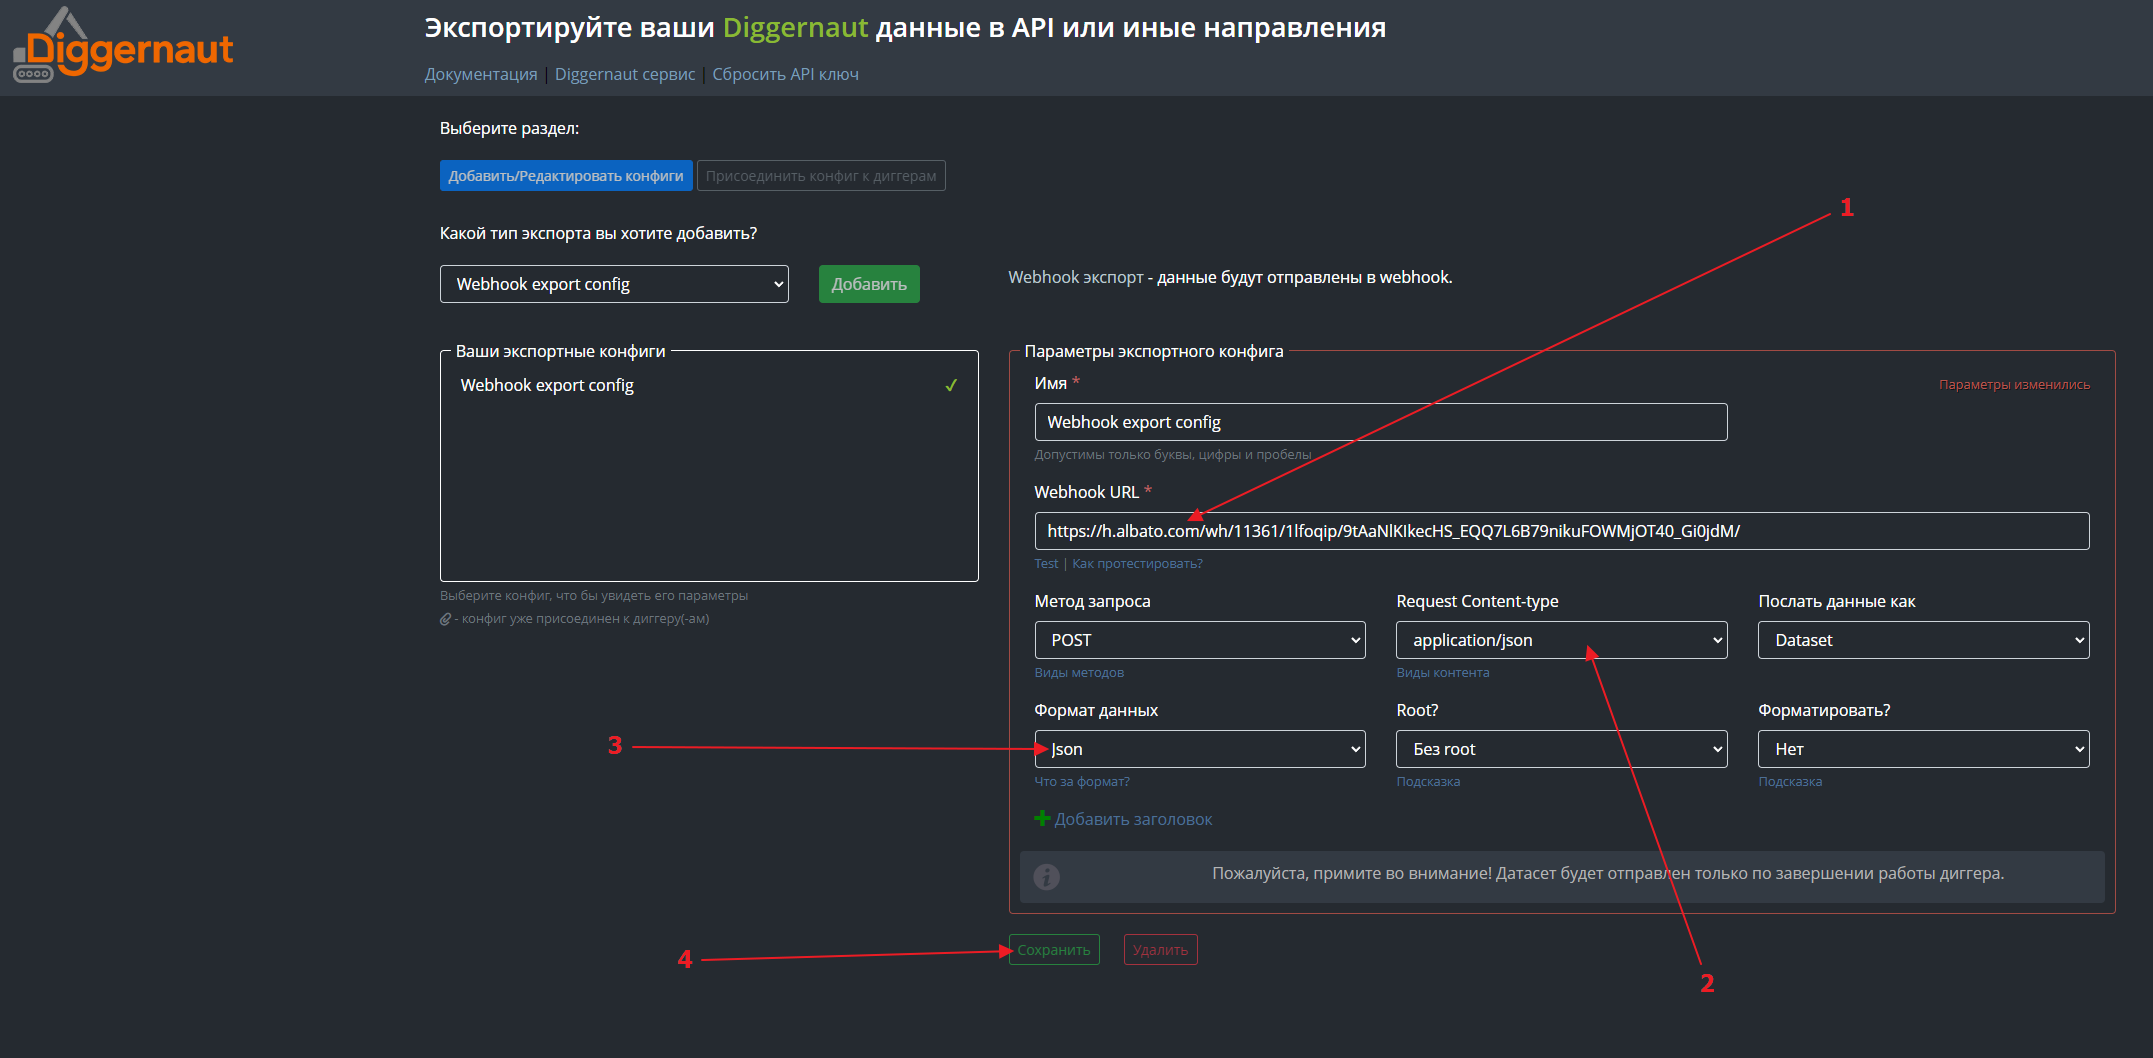Click Подсказка under the Root? dropdown
Image resolution: width=2153 pixels, height=1058 pixels.
tap(1428, 782)
